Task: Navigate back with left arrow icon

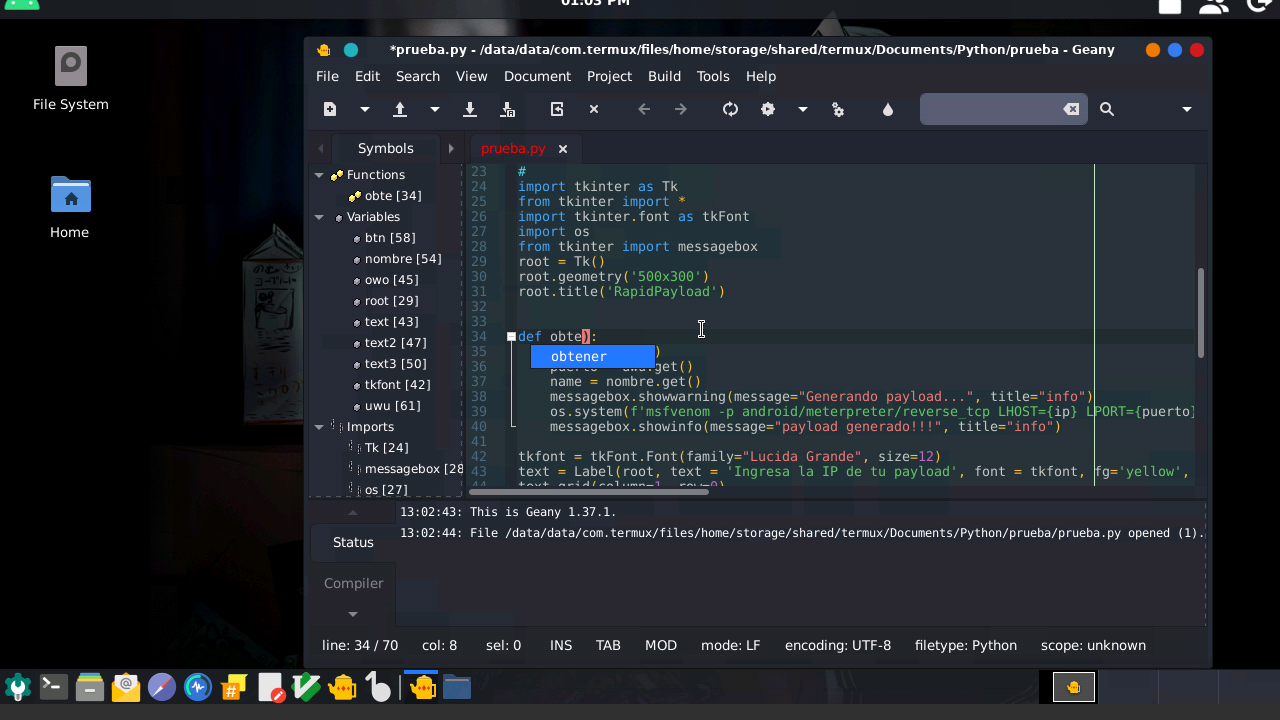Action: 644,109
